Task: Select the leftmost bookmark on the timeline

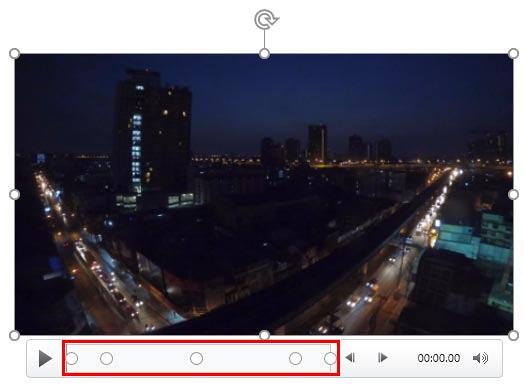Action: pos(72,359)
